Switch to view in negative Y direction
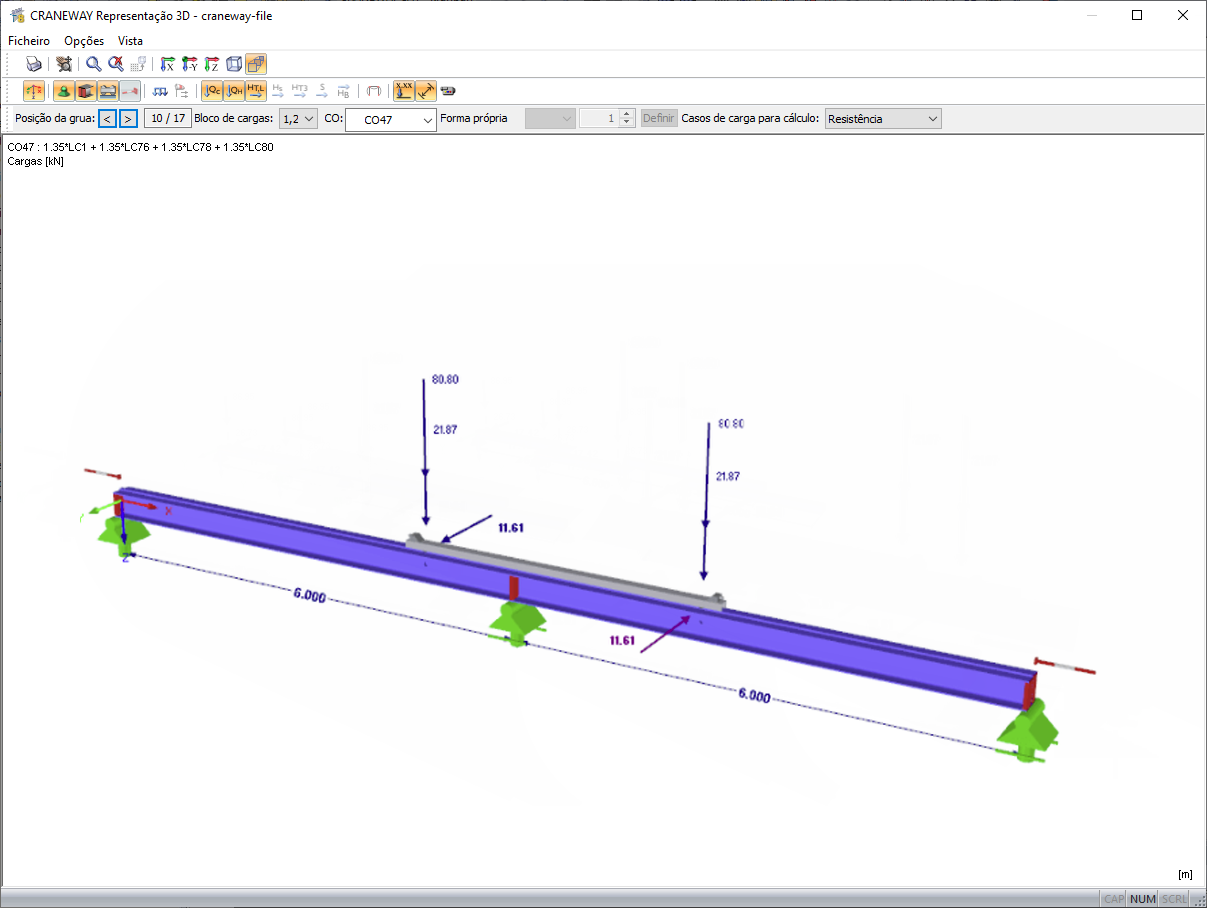 (190, 64)
